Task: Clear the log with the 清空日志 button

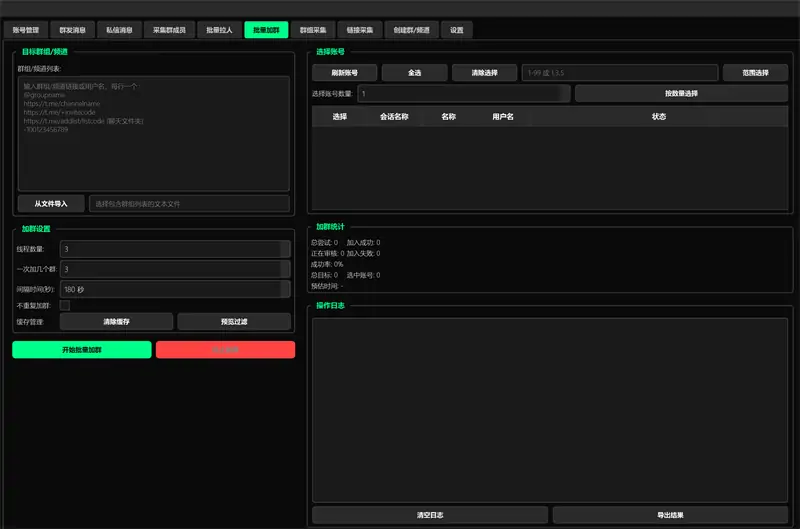Action: [x=430, y=515]
